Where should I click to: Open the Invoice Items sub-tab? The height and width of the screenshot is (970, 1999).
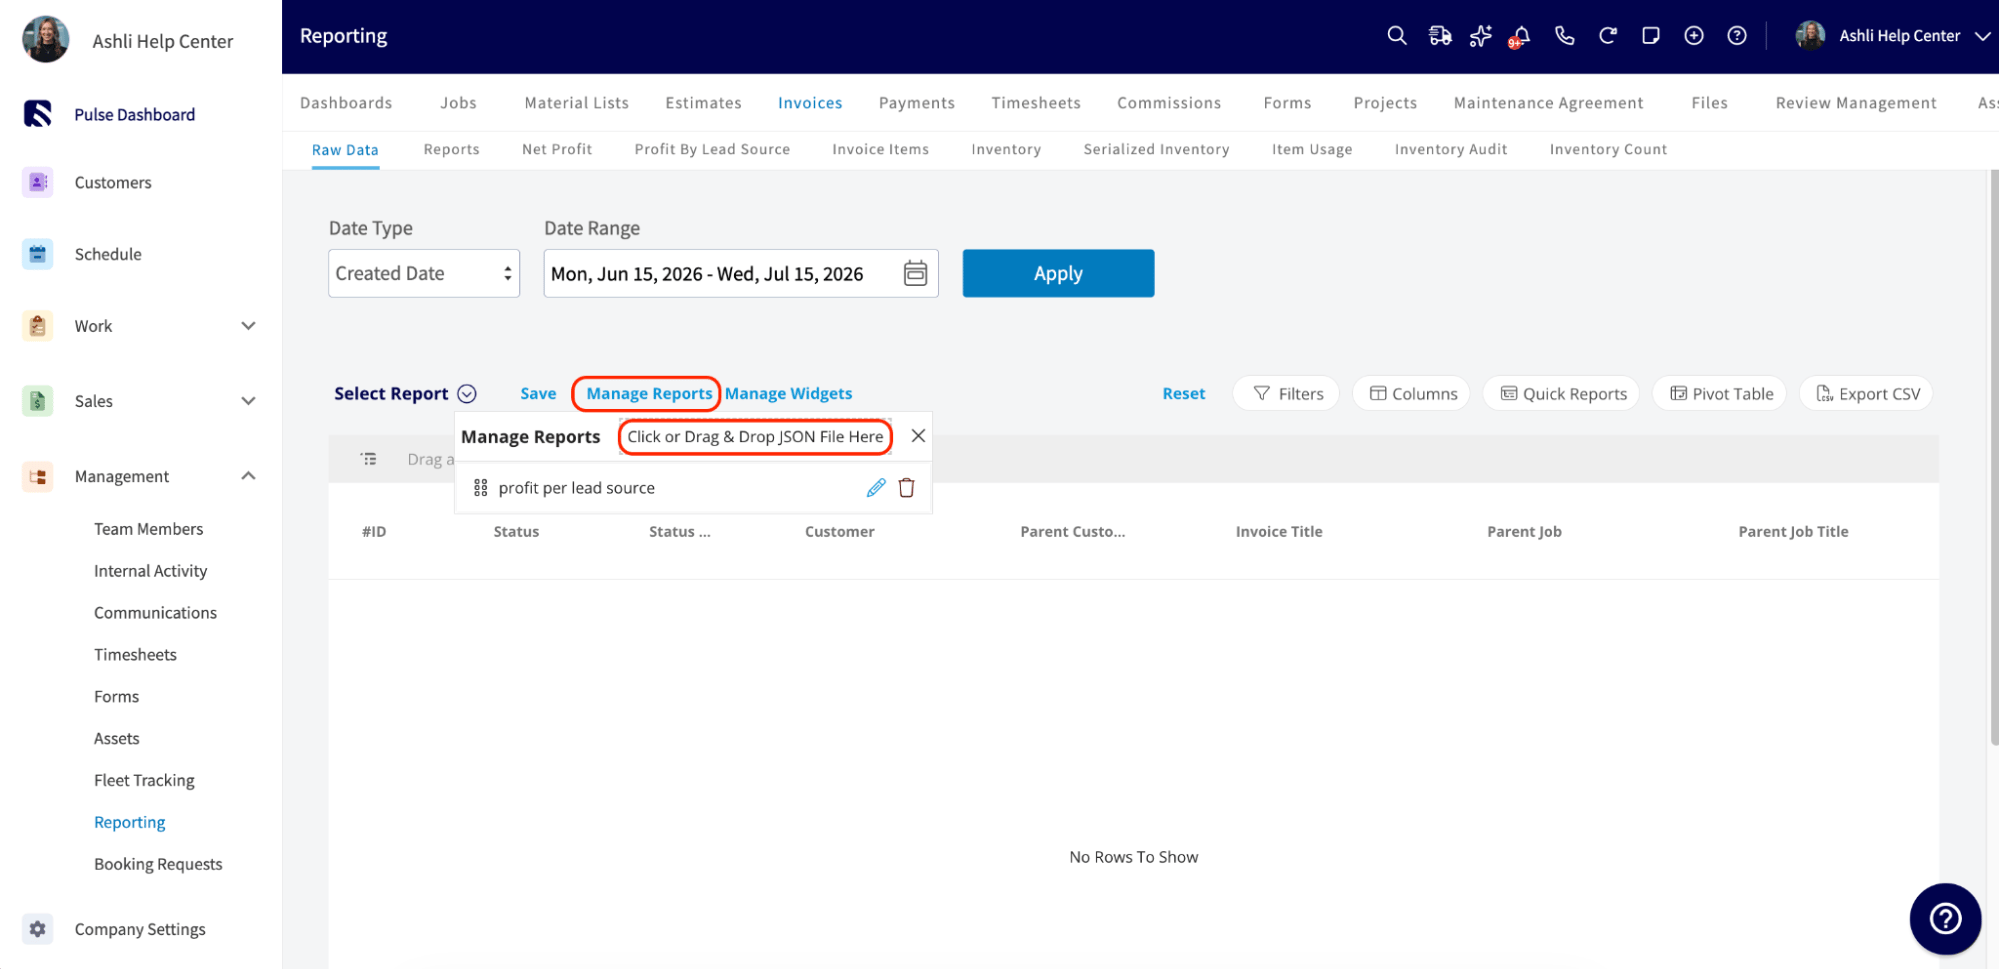880,149
